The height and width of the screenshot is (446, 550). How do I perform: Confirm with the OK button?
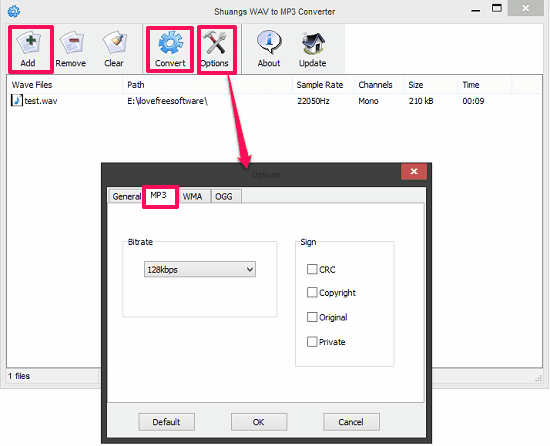259,422
